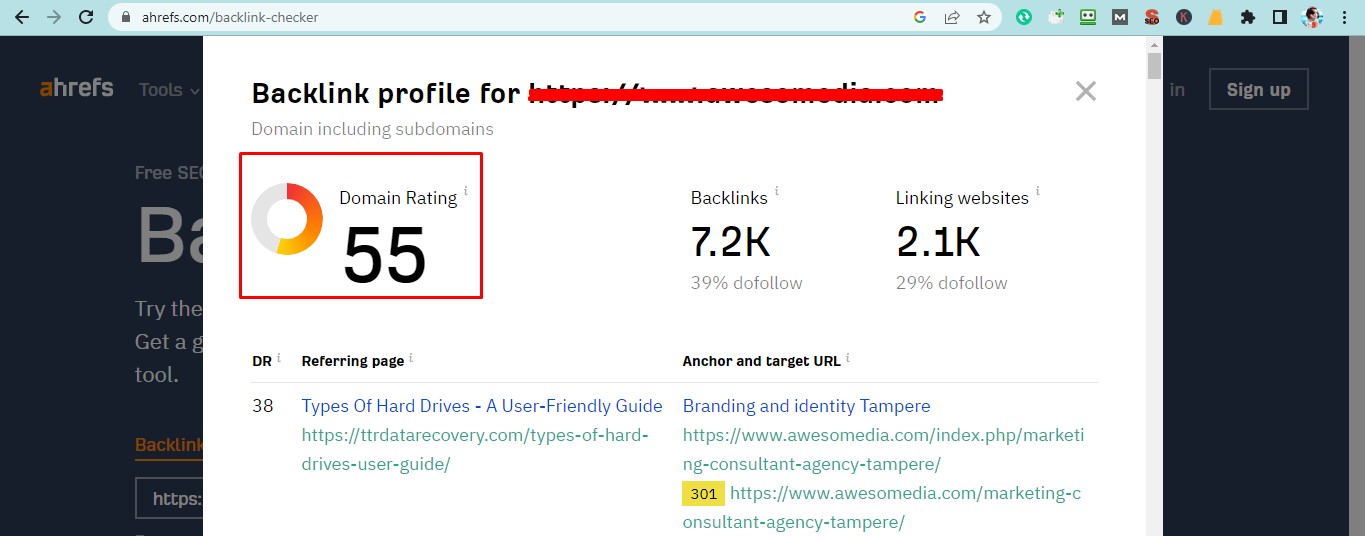Click the browser back arrow
The height and width of the screenshot is (536, 1365).
pyautogui.click(x=22, y=17)
